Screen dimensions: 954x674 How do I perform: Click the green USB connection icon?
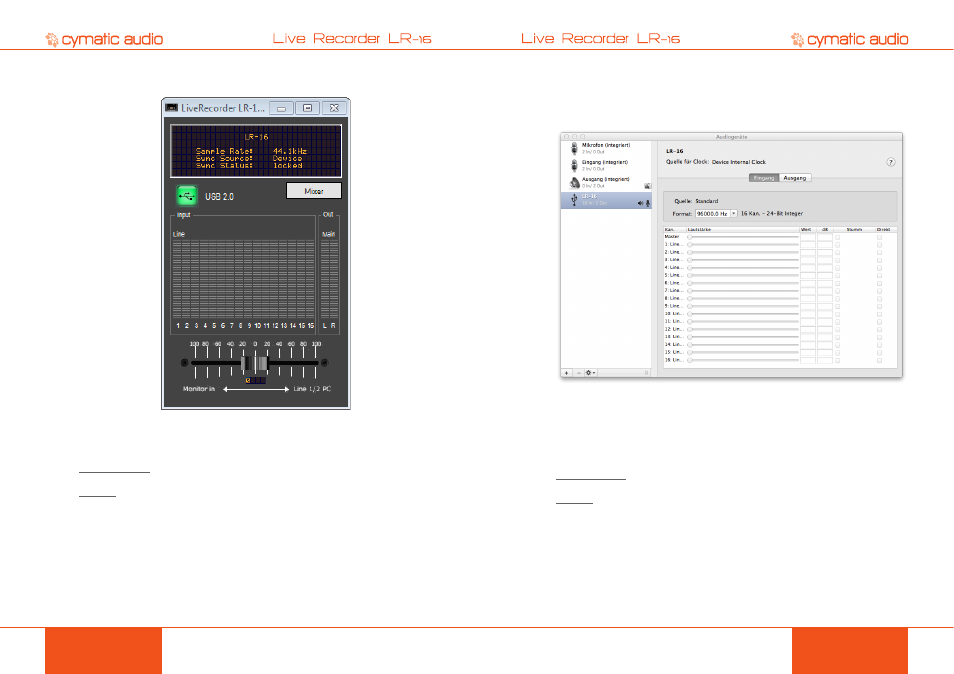tap(187, 196)
